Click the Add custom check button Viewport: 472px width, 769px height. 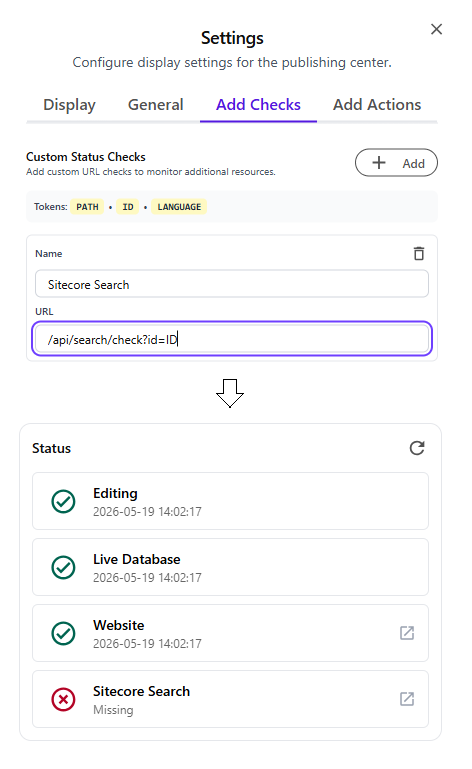point(396,163)
